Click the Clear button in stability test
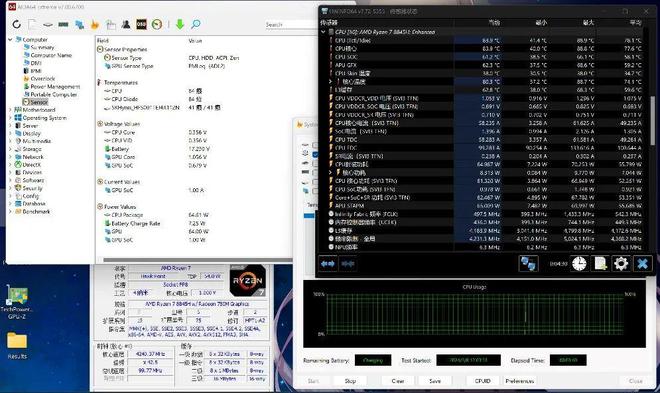 [398, 381]
